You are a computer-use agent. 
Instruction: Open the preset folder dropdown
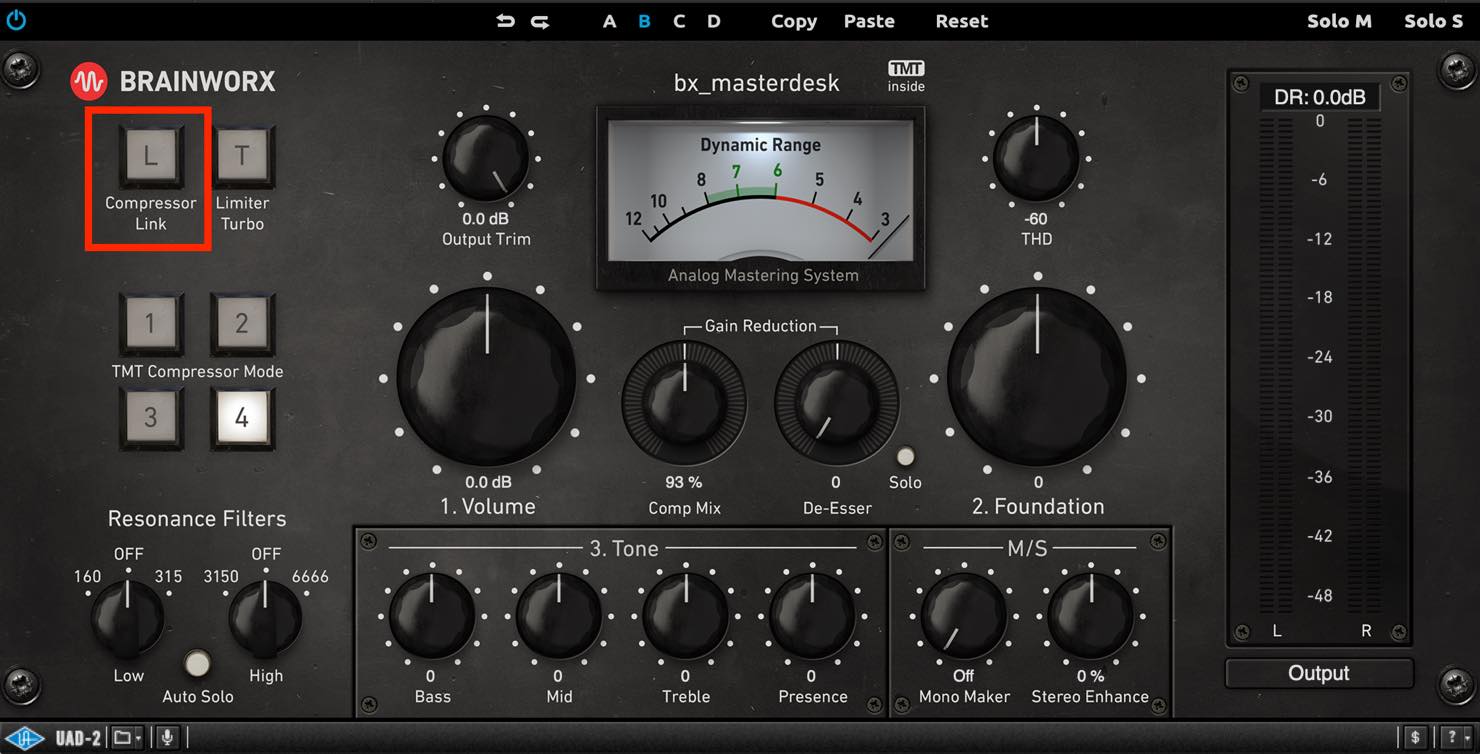pyautogui.click(x=127, y=738)
